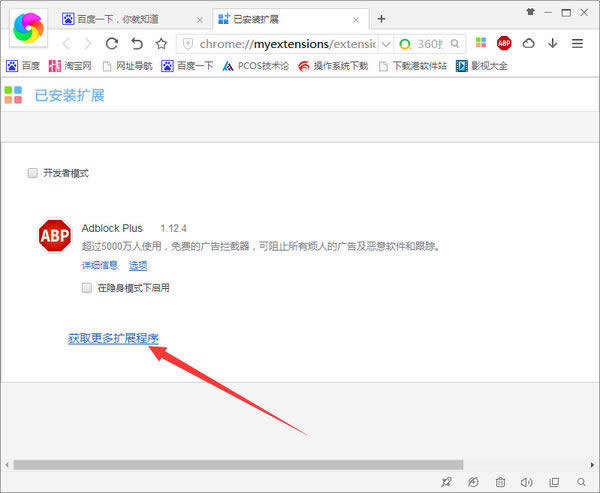Open the 网址导航 bookmark

pos(128,66)
